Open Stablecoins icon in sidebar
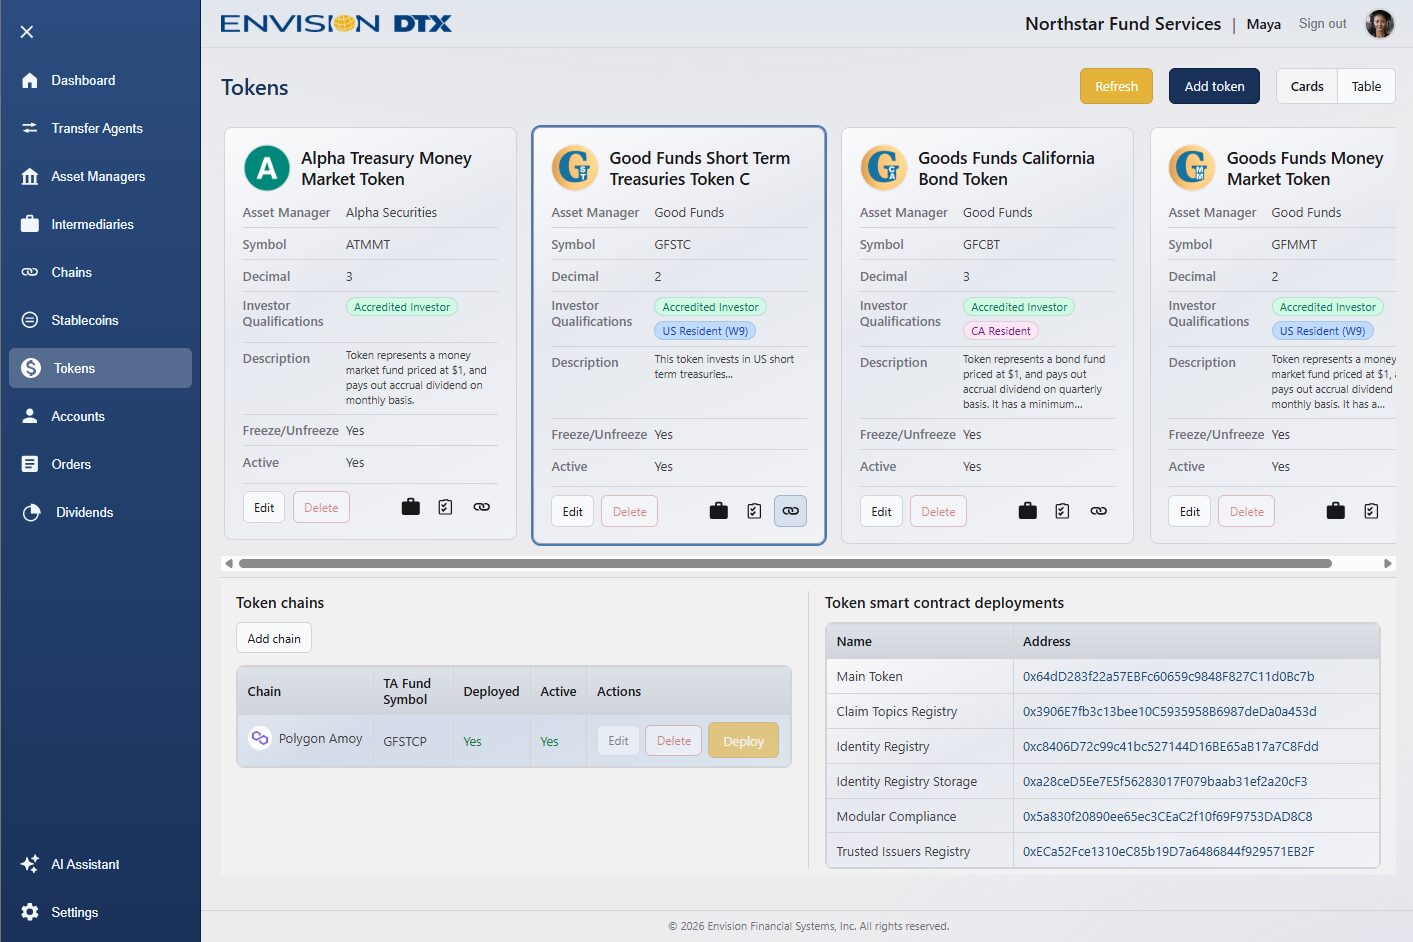Viewport: 1413px width, 942px height. (30, 320)
